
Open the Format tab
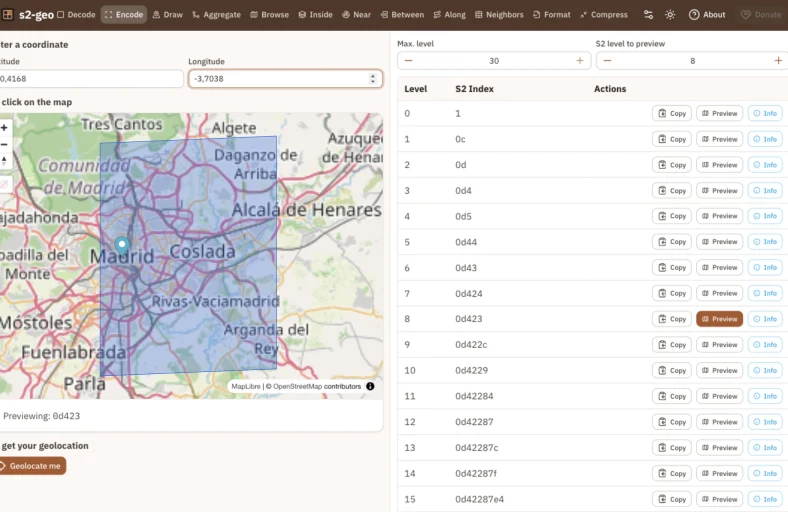coord(552,15)
